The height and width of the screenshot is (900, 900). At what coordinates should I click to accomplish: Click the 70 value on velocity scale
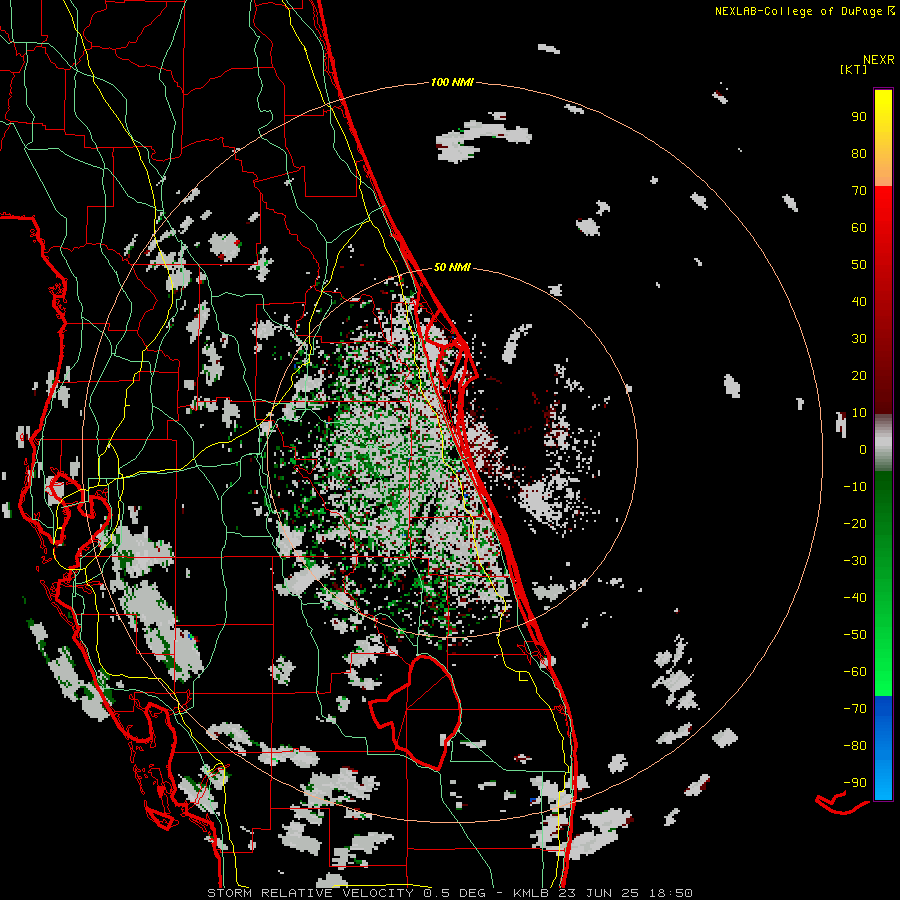(x=859, y=191)
